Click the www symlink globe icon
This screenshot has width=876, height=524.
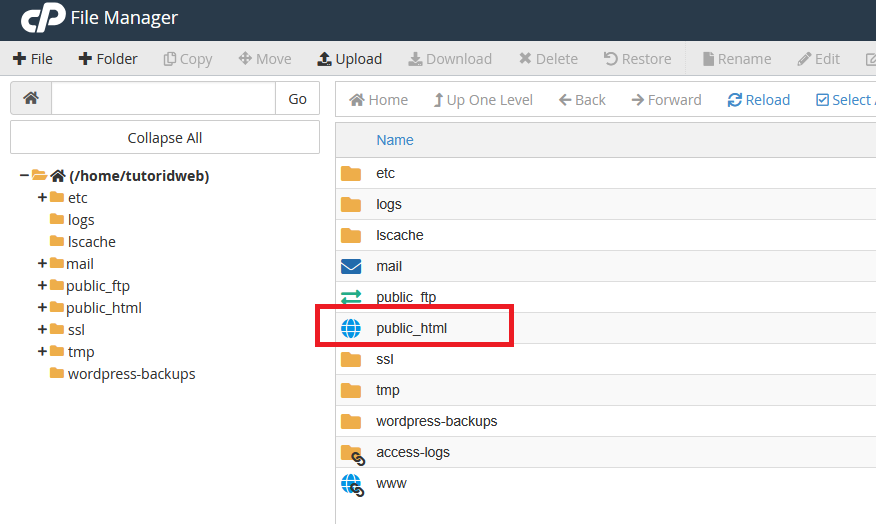(353, 485)
